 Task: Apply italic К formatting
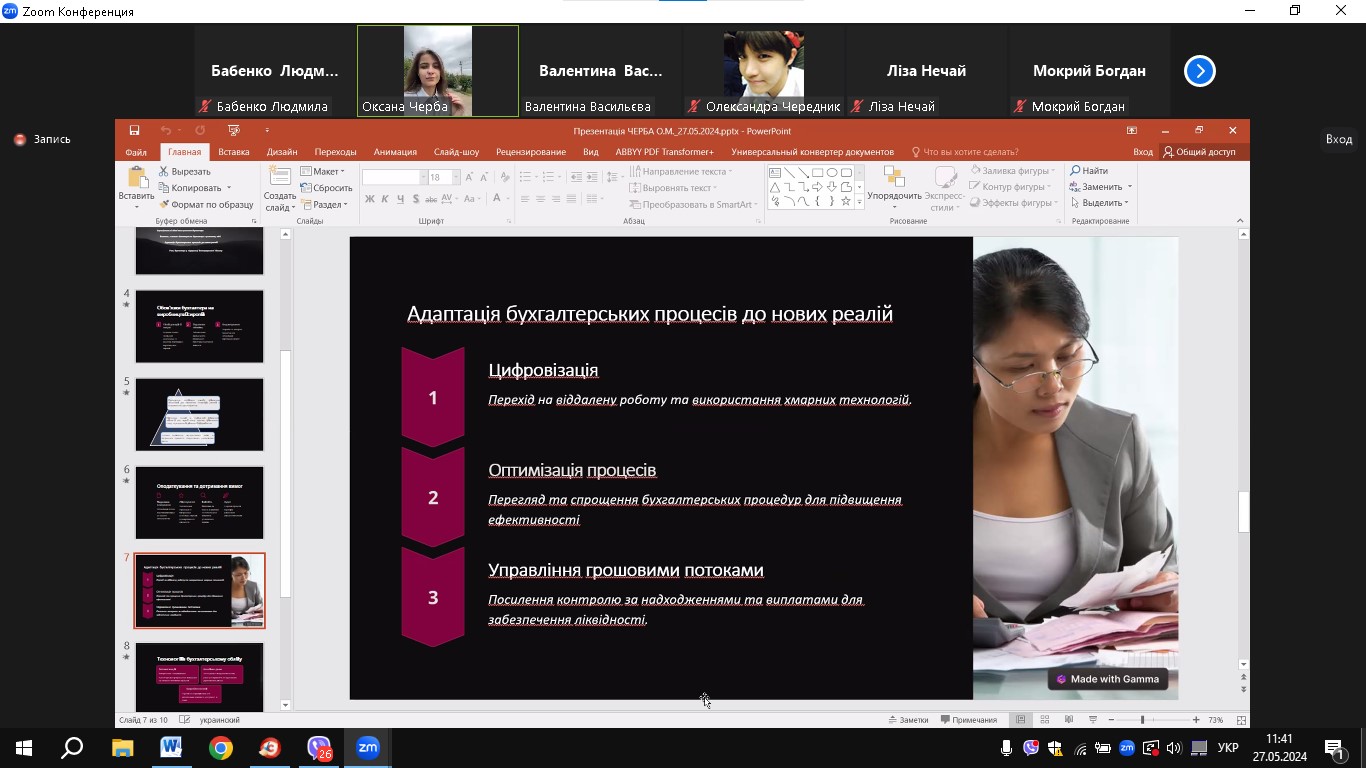coord(385,199)
